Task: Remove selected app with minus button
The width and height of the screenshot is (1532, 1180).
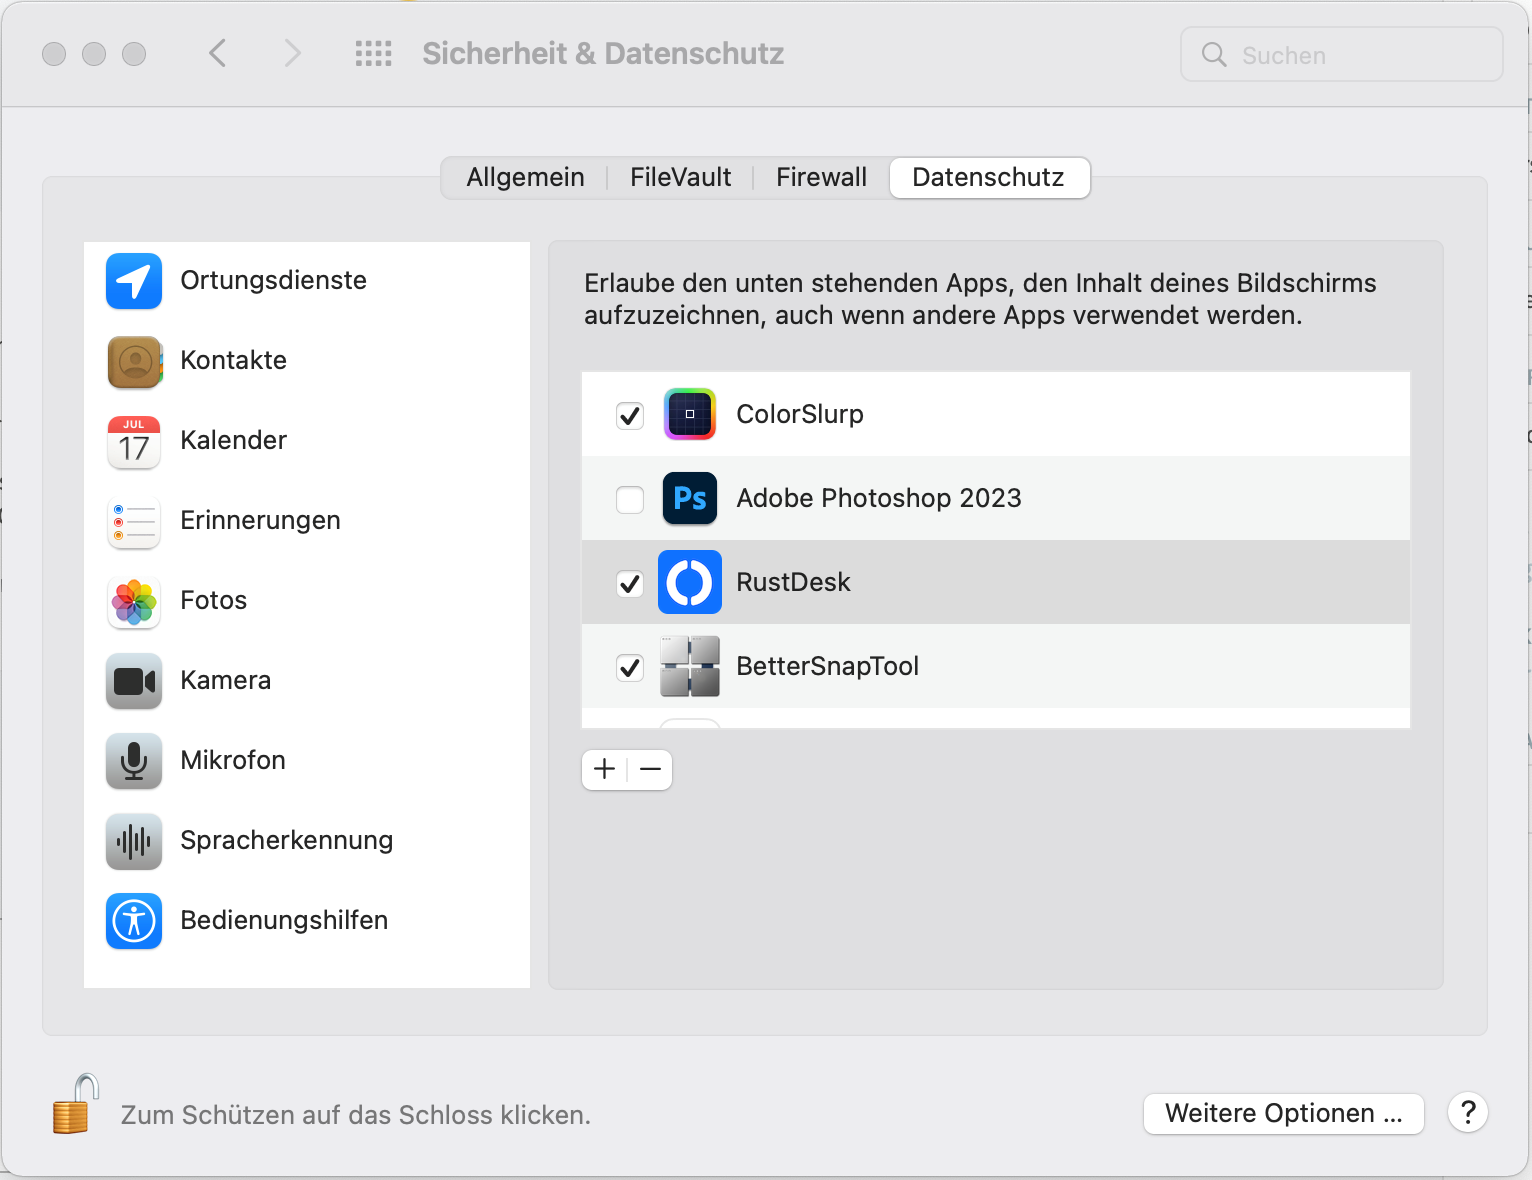Action: [x=651, y=769]
